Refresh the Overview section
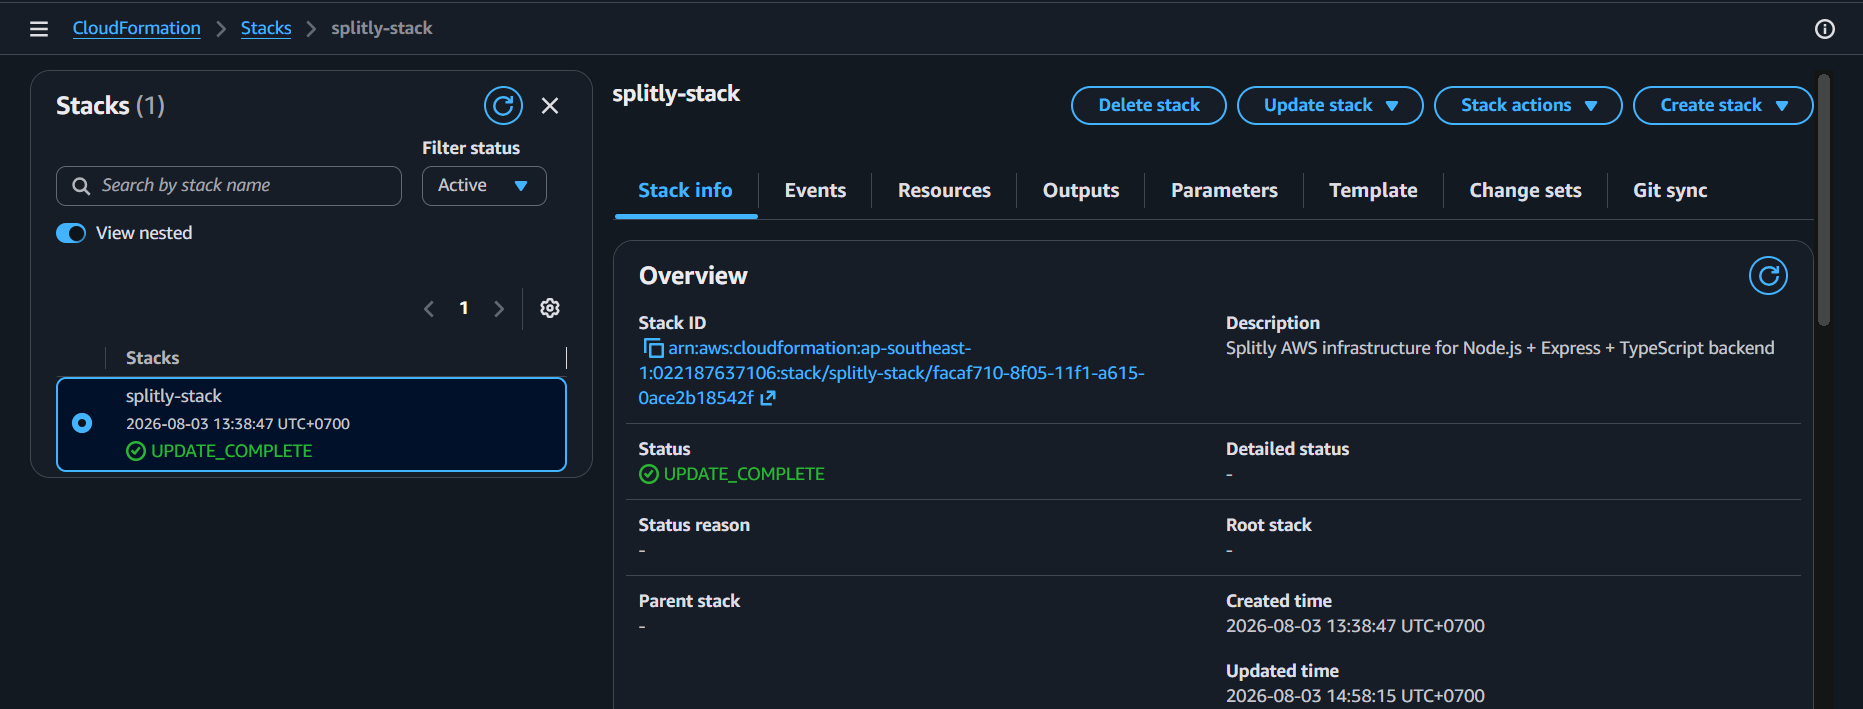Screen dimensions: 1863x709 pos(1768,275)
